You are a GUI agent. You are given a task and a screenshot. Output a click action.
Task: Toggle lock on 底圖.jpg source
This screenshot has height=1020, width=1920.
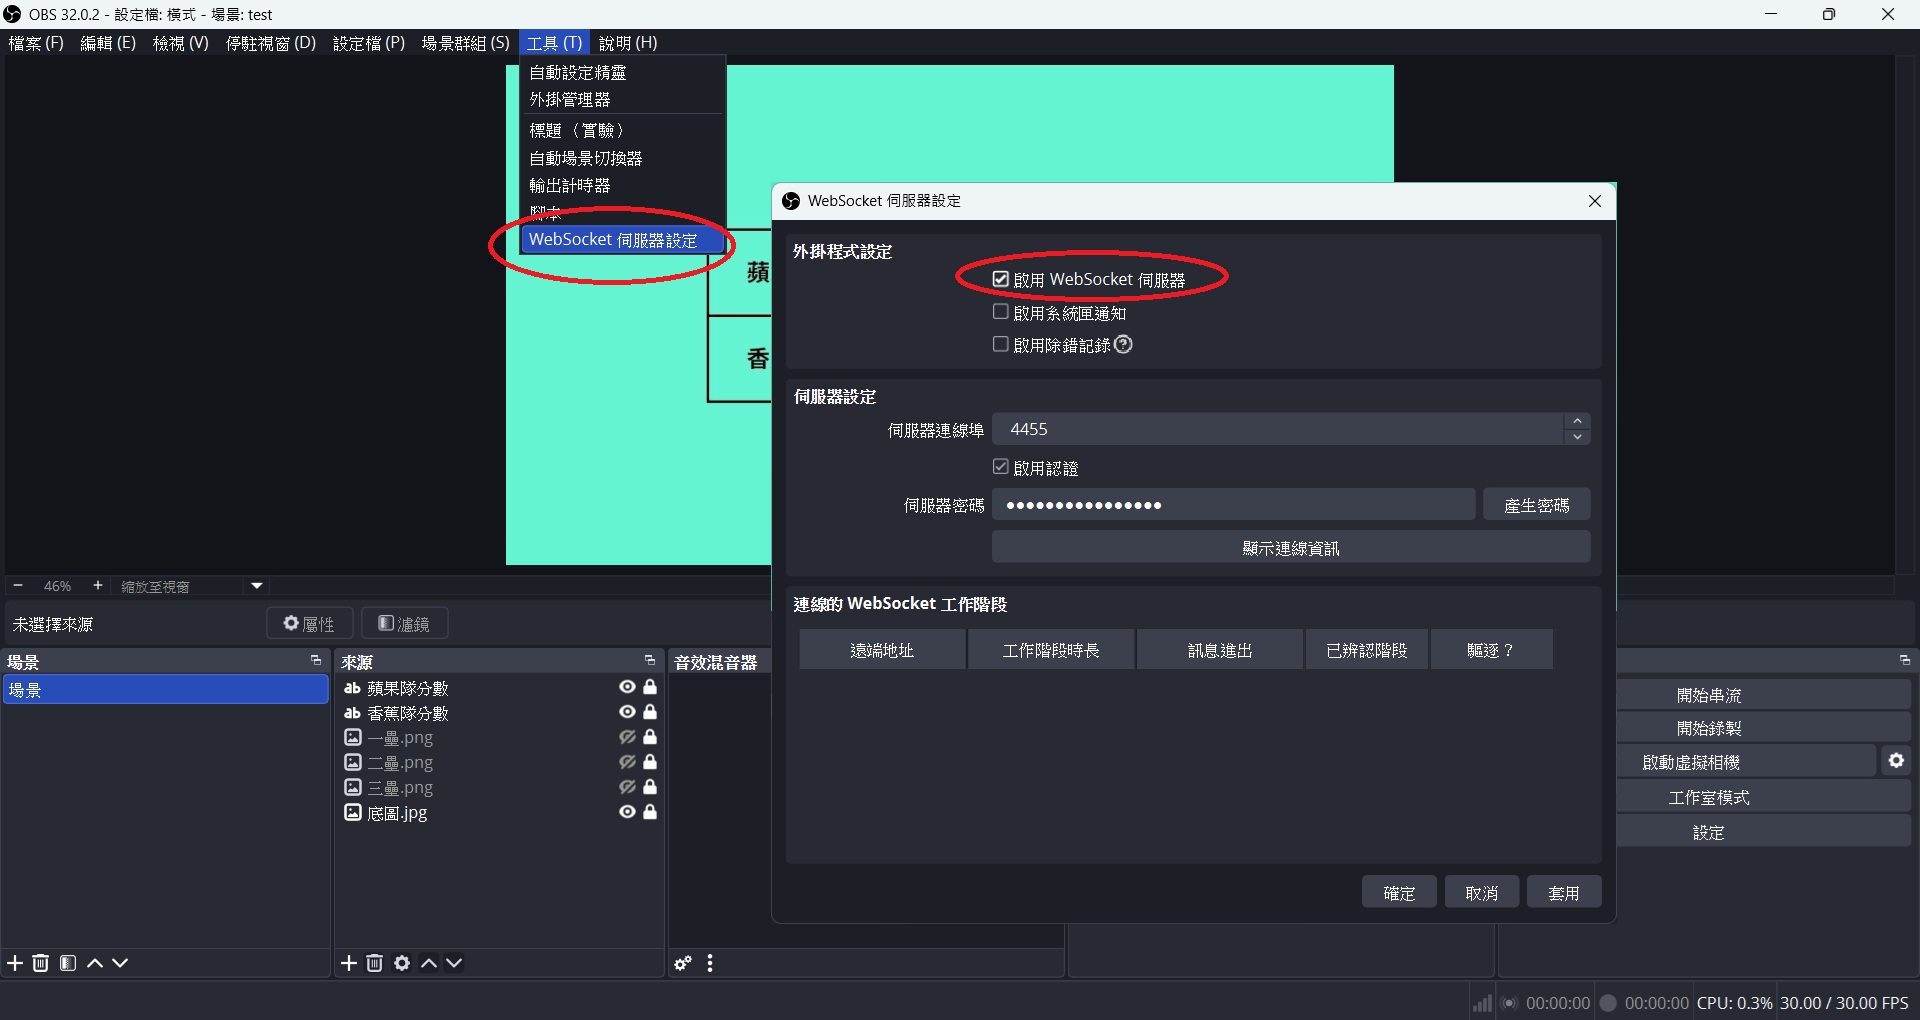pyautogui.click(x=650, y=812)
